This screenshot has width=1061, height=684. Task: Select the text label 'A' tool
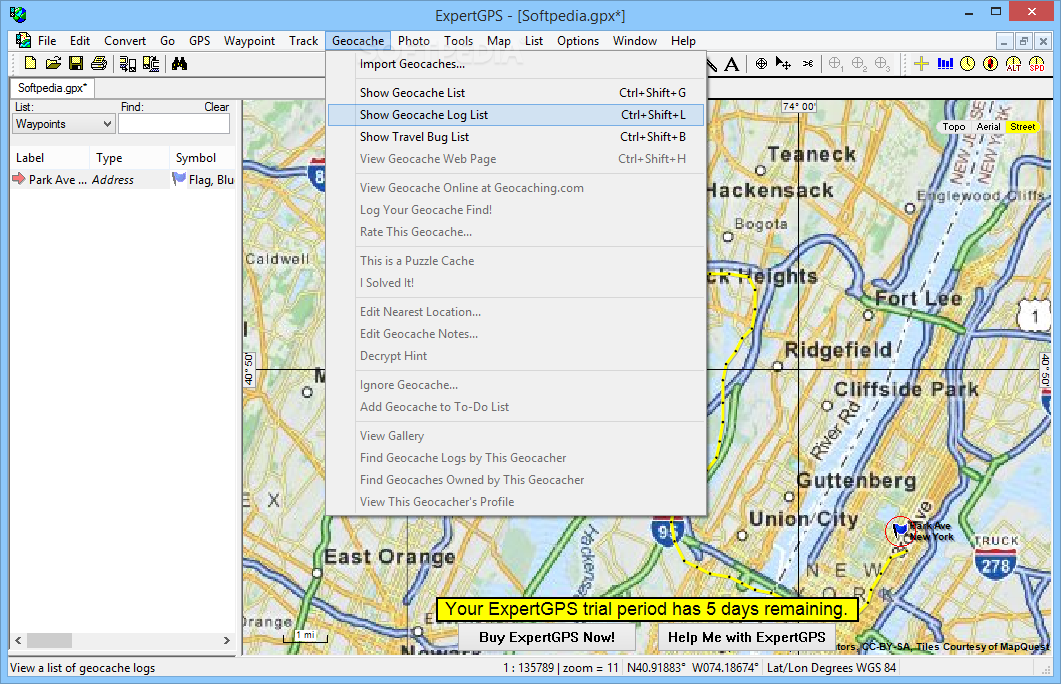731,64
